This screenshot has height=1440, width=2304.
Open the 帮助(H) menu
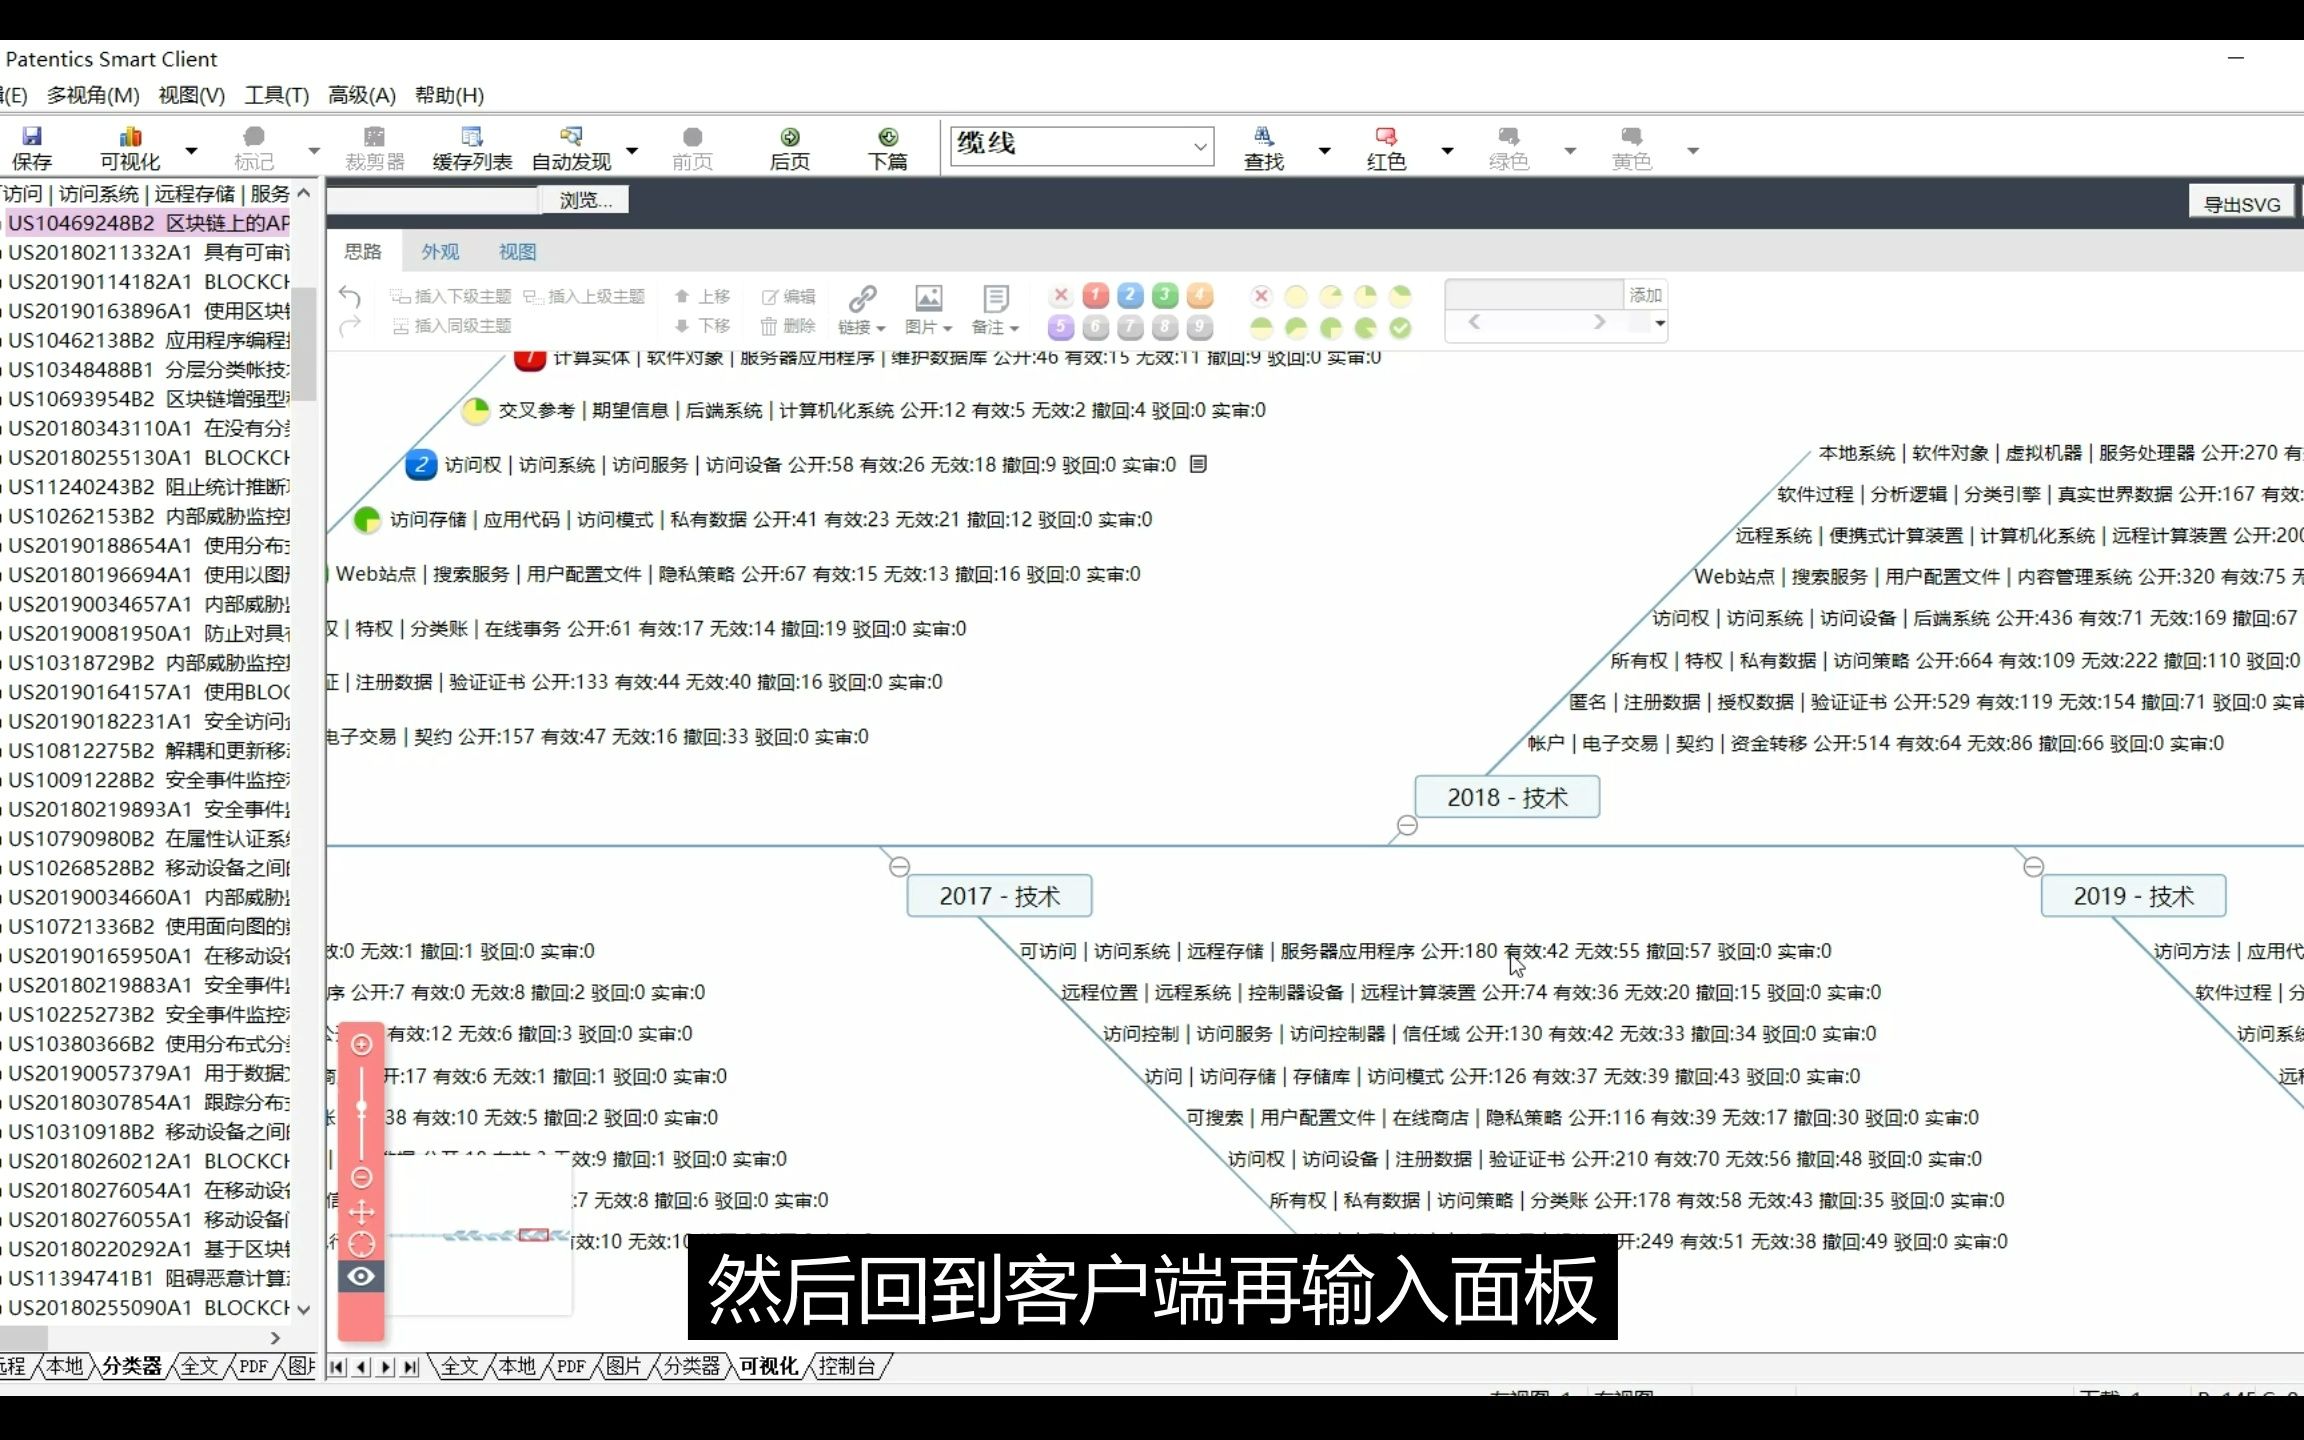pos(449,95)
